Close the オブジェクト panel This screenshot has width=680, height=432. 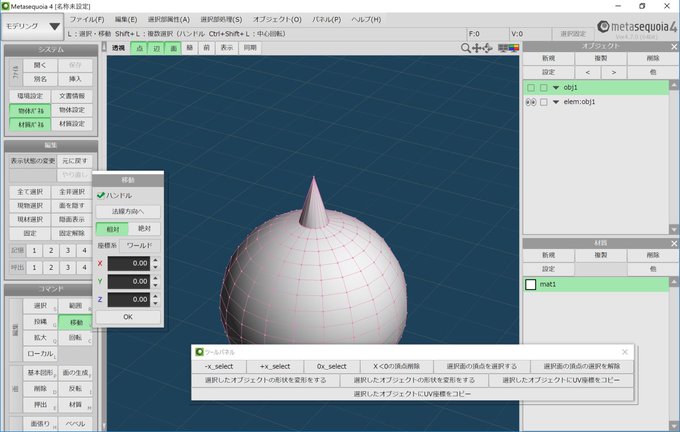(x=674, y=46)
